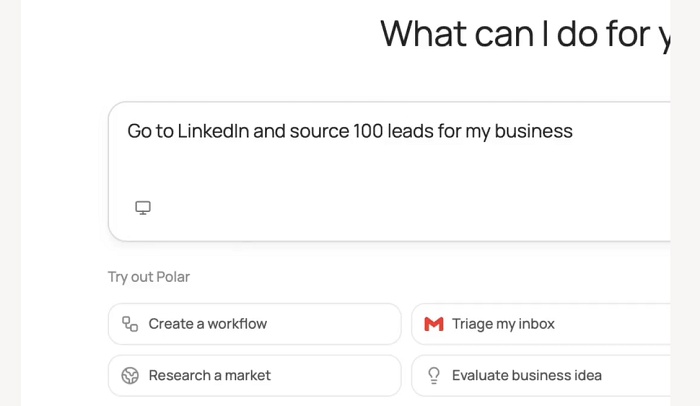Click the monitor icon in the prompt box
700x406 pixels.
click(x=143, y=208)
